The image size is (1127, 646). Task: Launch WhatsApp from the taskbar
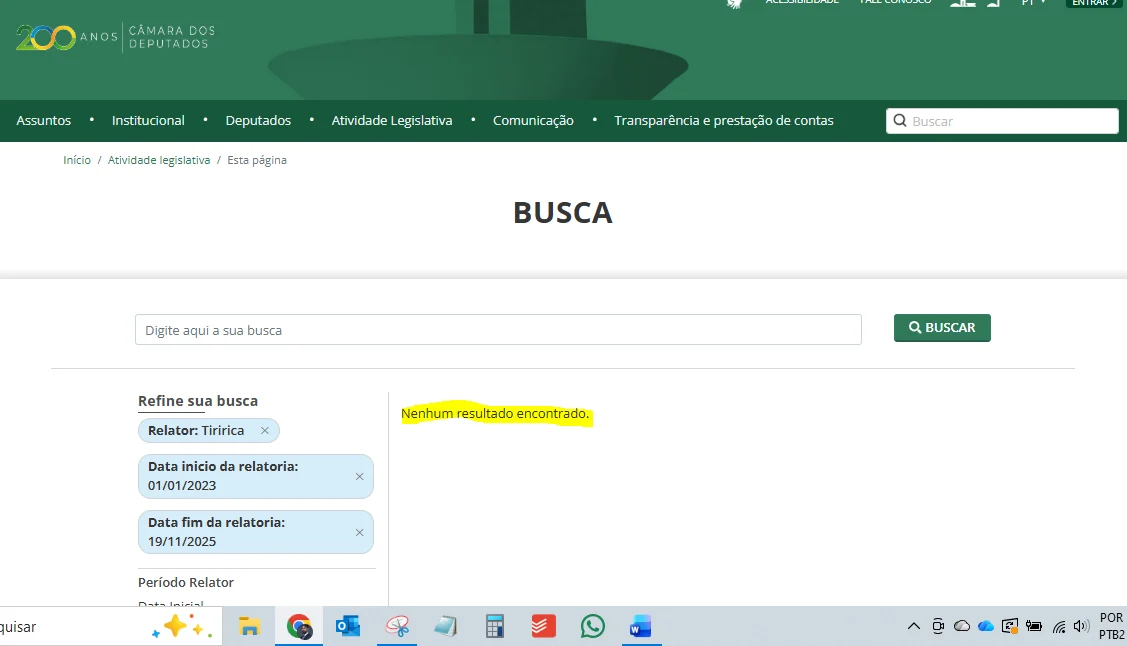(593, 627)
